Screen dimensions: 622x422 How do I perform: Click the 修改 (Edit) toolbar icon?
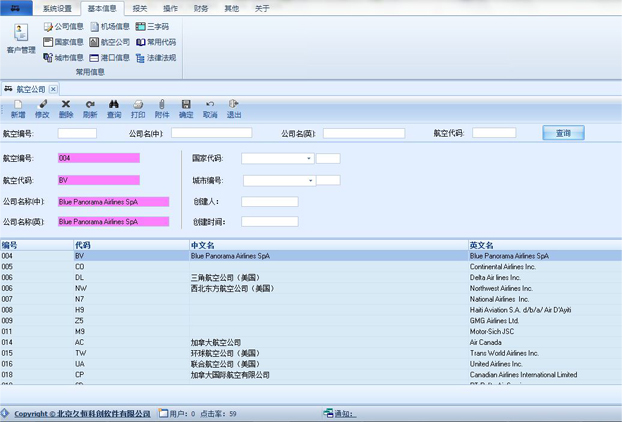pos(42,108)
